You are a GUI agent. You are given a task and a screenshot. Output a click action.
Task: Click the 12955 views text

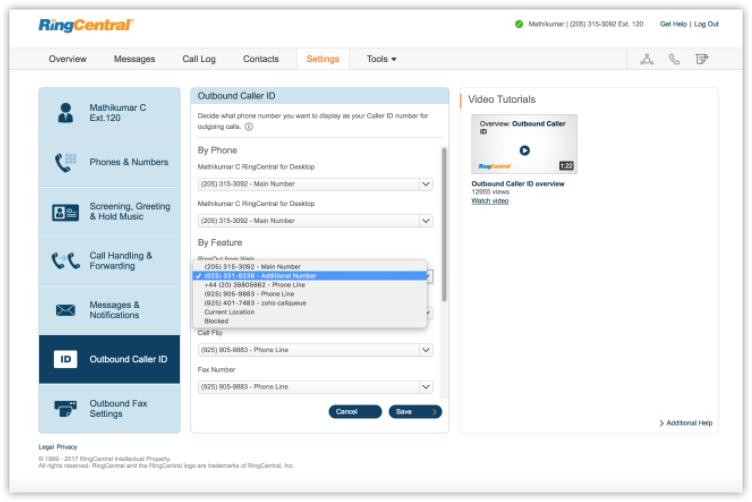coord(490,192)
